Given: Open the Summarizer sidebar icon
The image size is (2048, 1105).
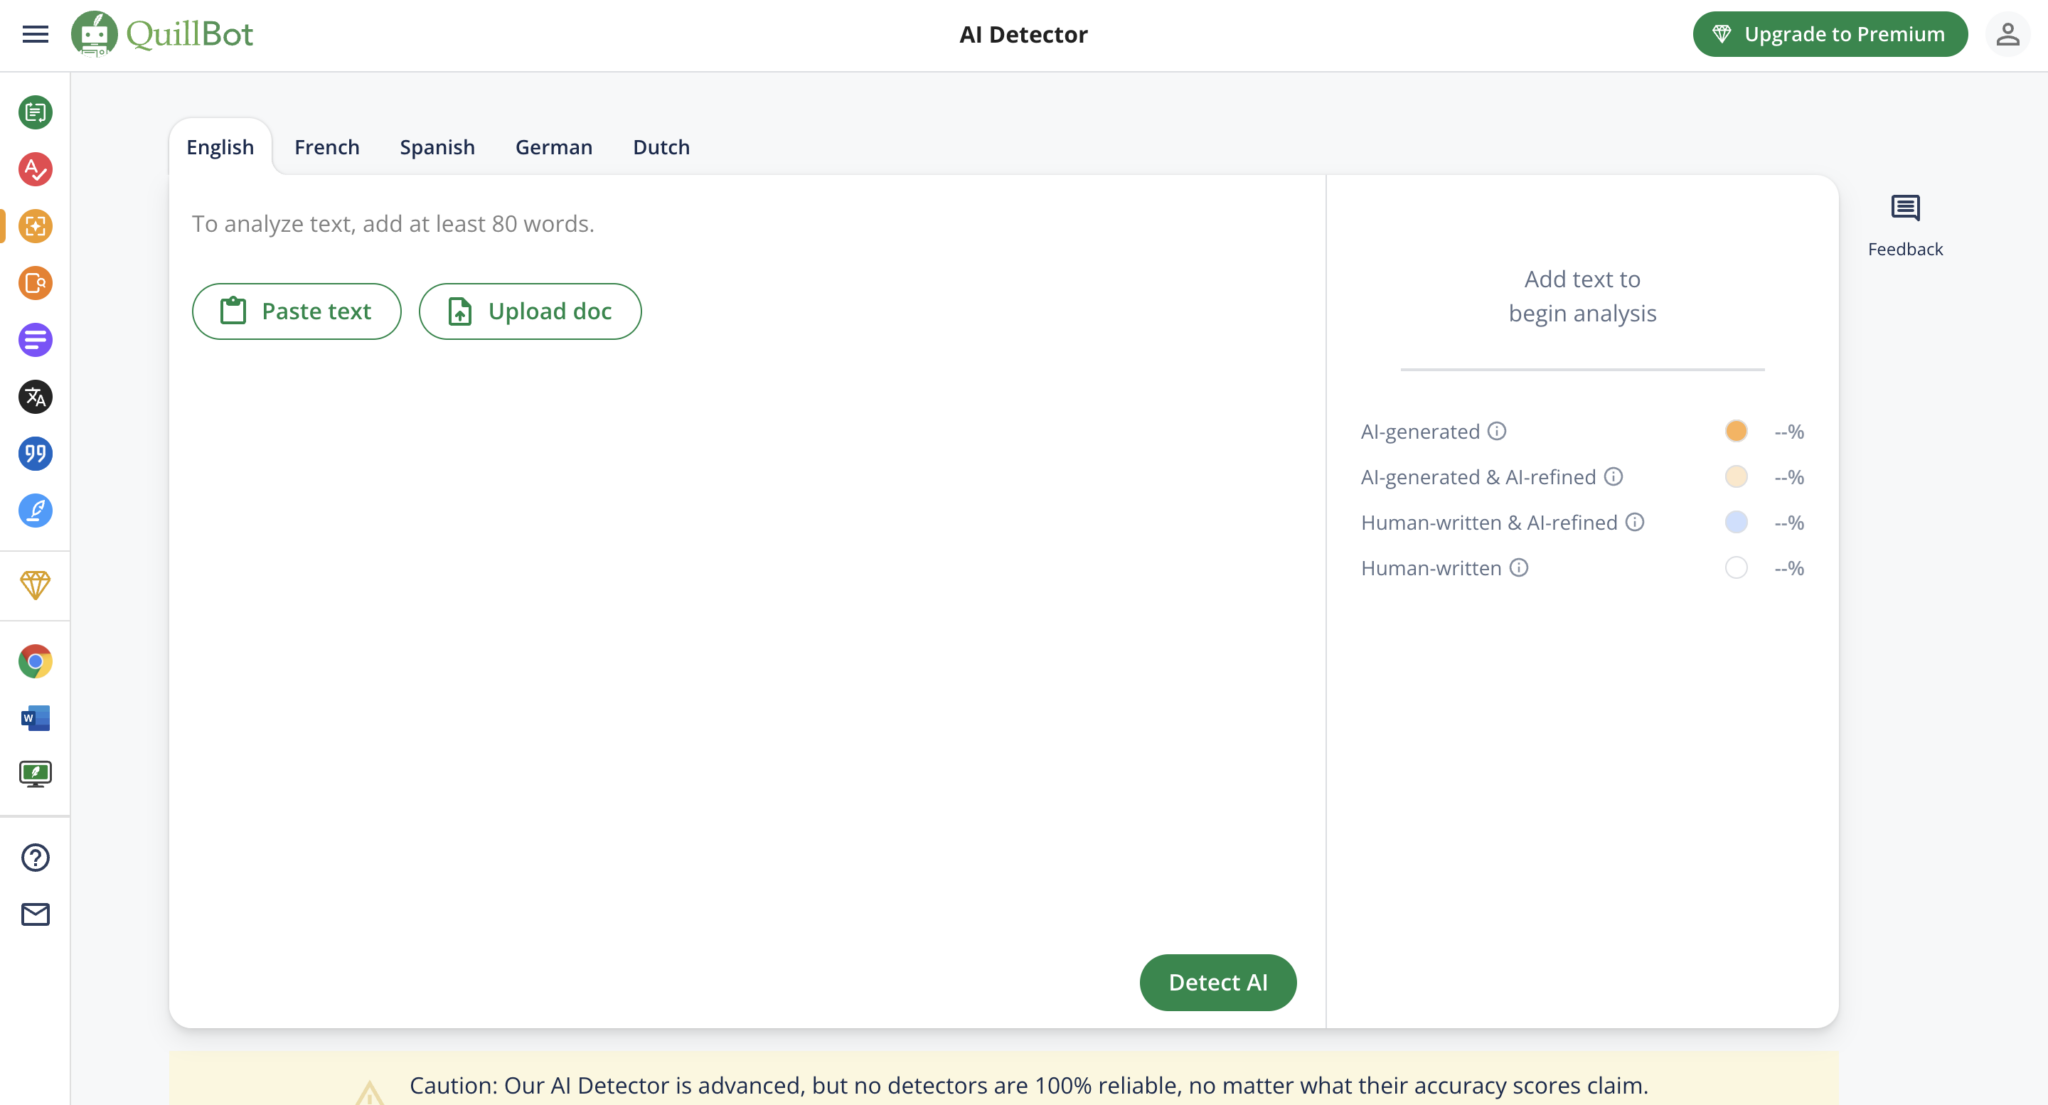Looking at the screenshot, I should click(x=35, y=340).
